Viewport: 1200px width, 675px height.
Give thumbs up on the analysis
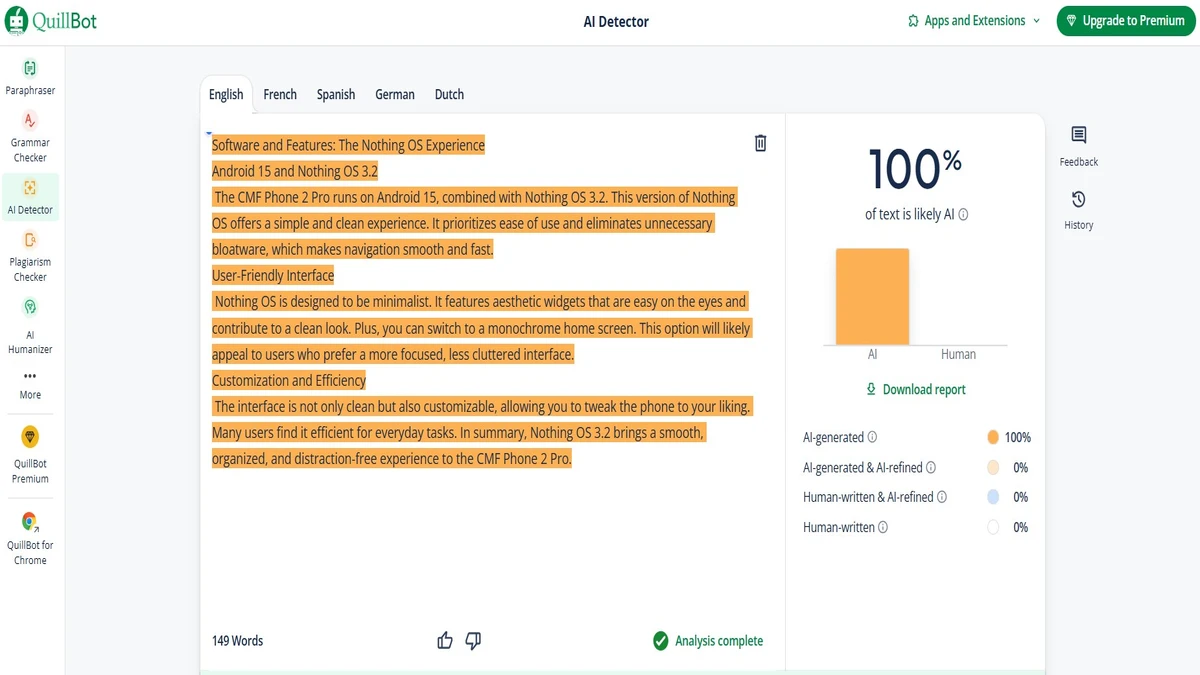point(445,641)
